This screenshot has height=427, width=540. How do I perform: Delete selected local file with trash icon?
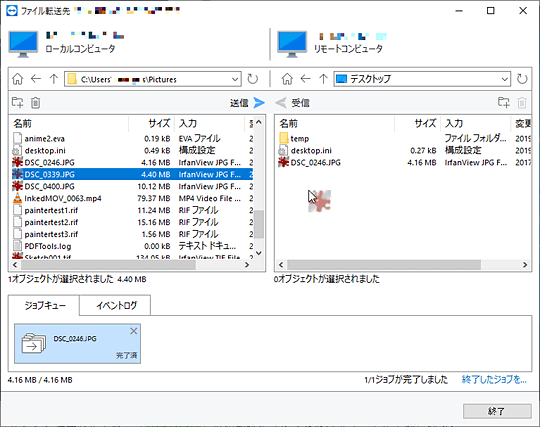click(x=35, y=103)
